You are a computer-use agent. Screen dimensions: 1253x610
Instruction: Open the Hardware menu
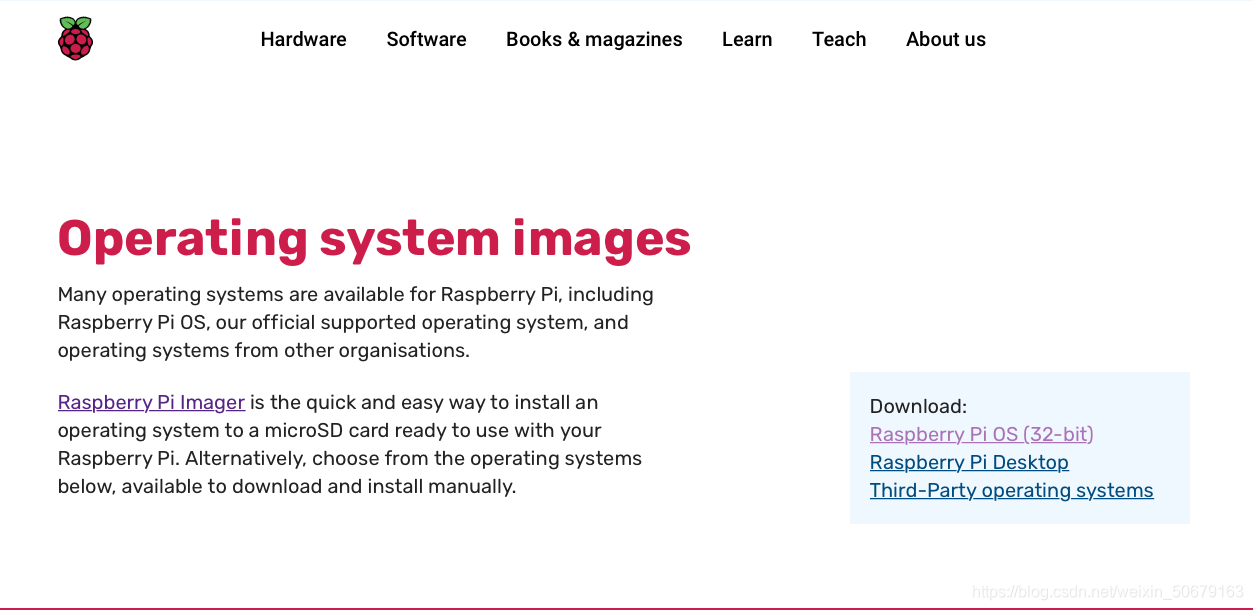pos(303,39)
